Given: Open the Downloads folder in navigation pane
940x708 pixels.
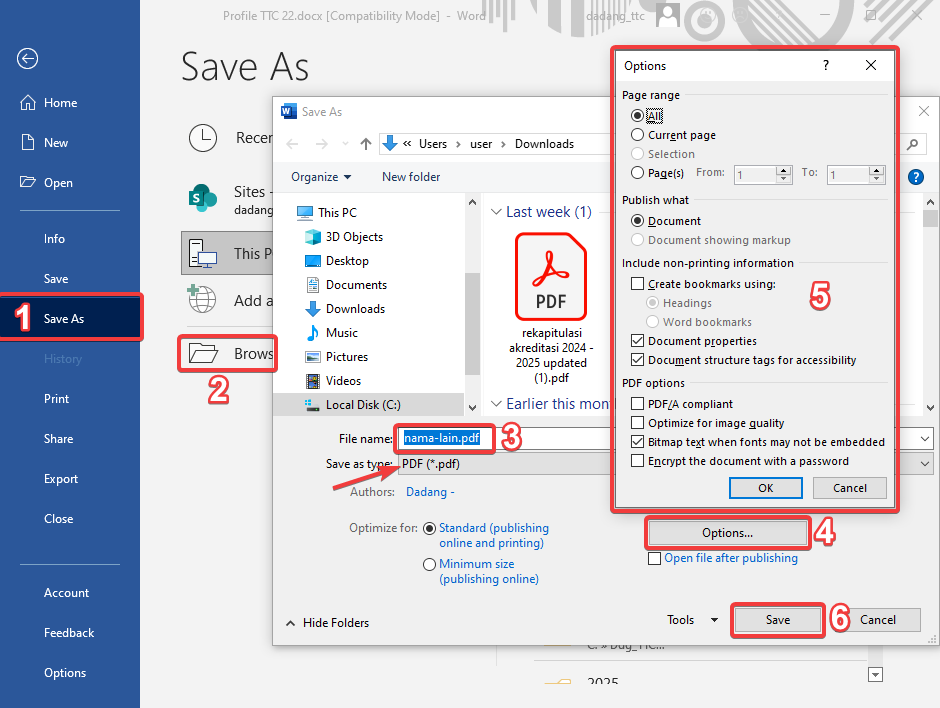Looking at the screenshot, I should (354, 309).
